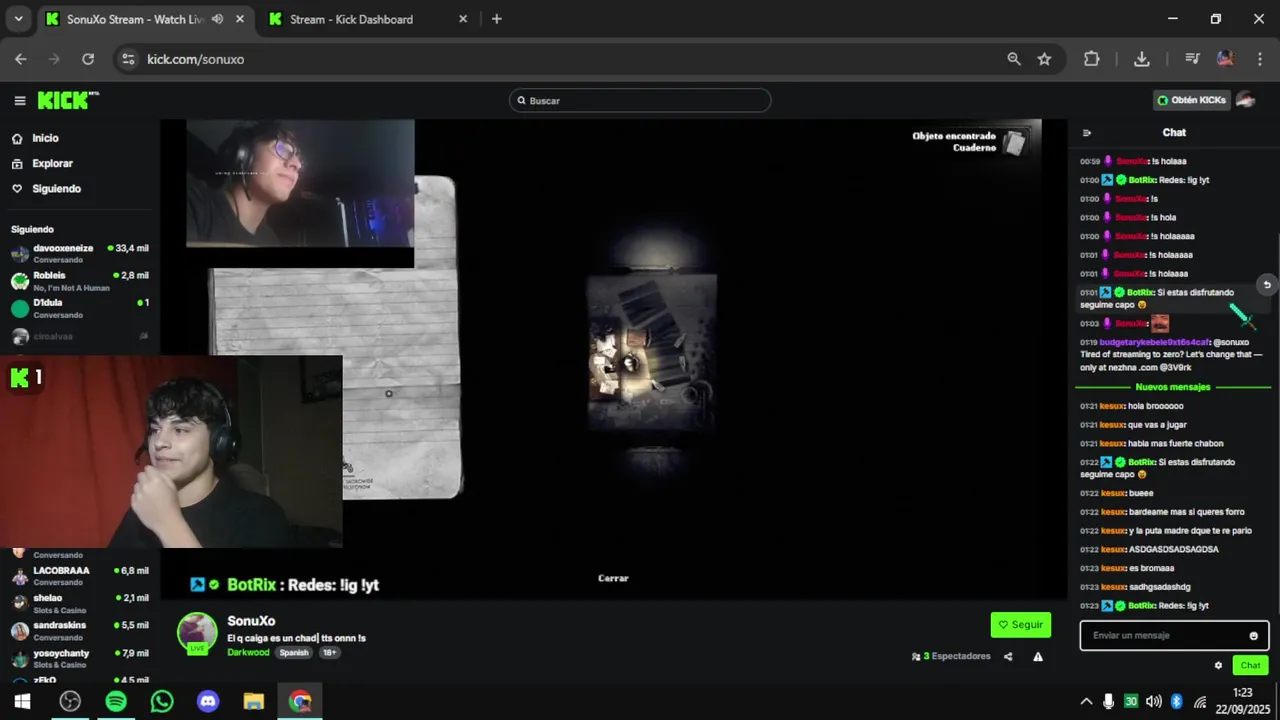Open Discord from taskbar
1280x720 pixels.
[208, 701]
